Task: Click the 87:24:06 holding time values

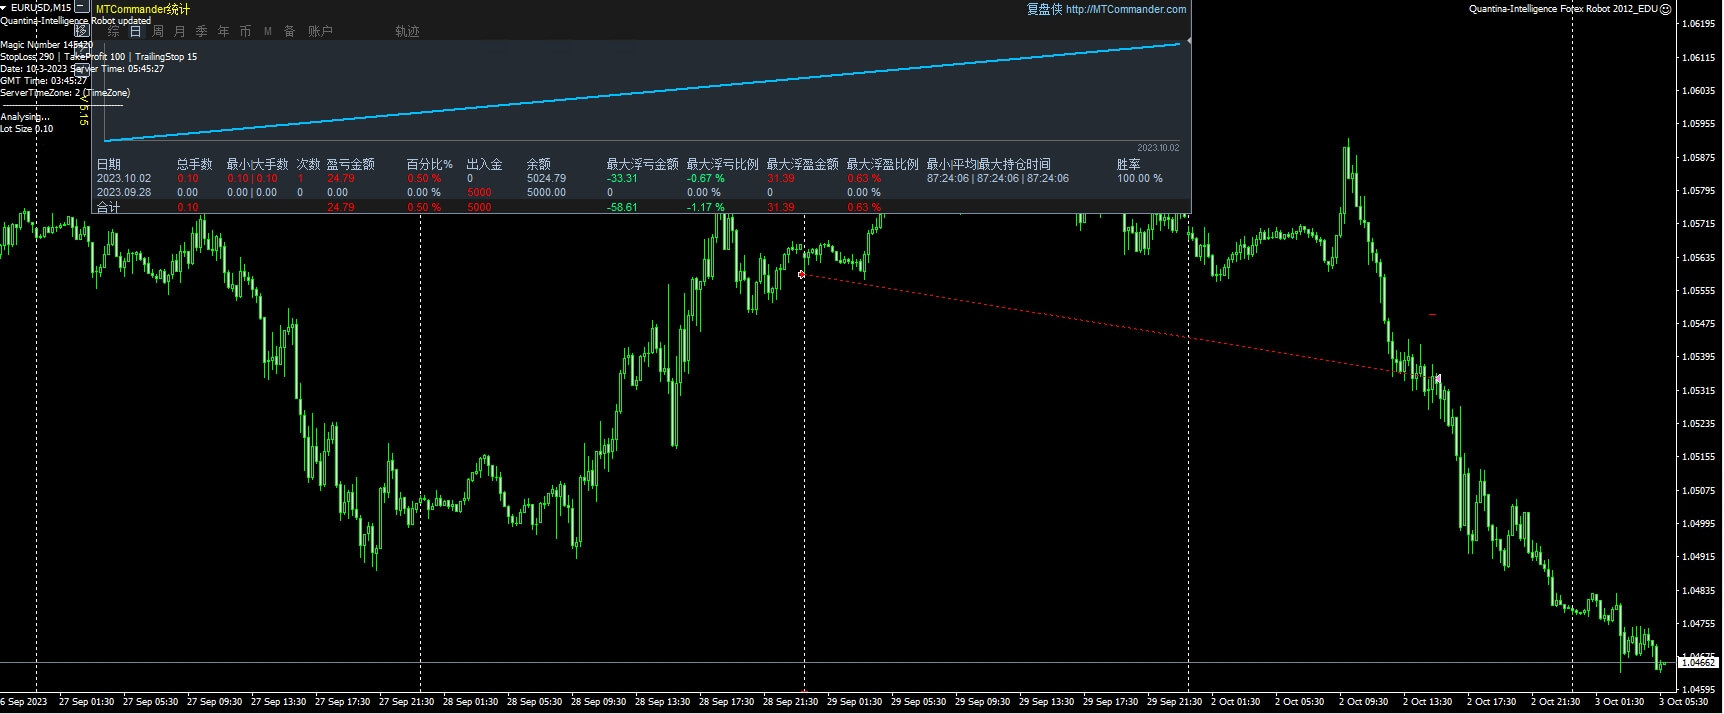Action: point(998,179)
